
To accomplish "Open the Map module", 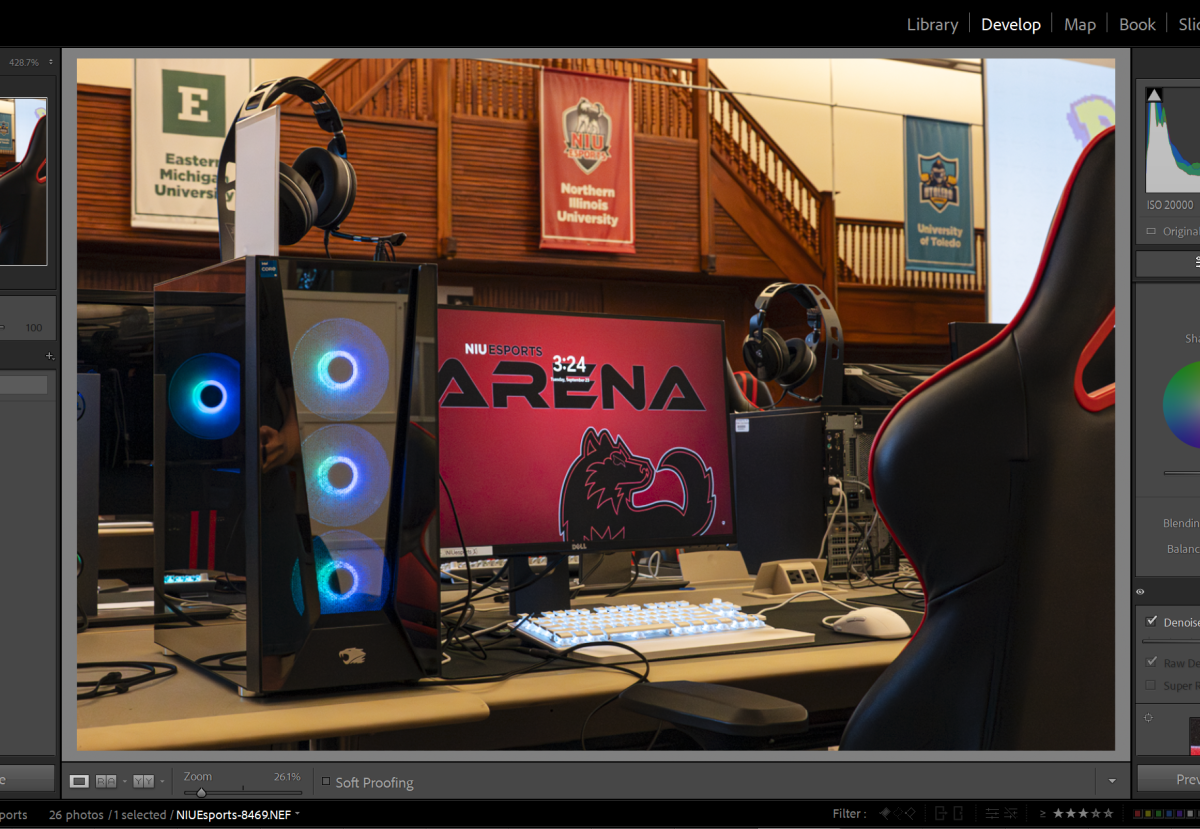I will coord(1079,24).
